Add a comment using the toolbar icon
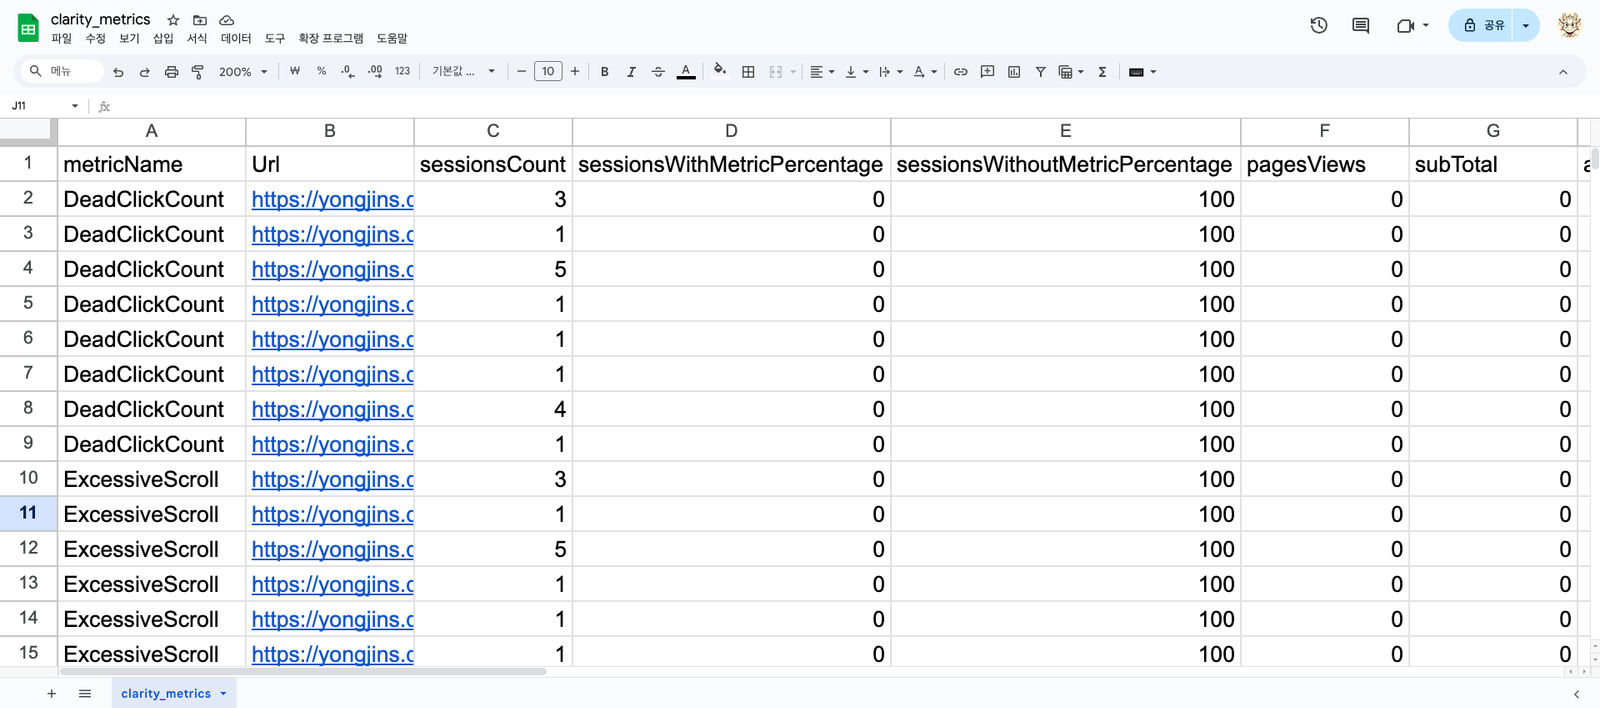The width and height of the screenshot is (1600, 708). [x=987, y=72]
